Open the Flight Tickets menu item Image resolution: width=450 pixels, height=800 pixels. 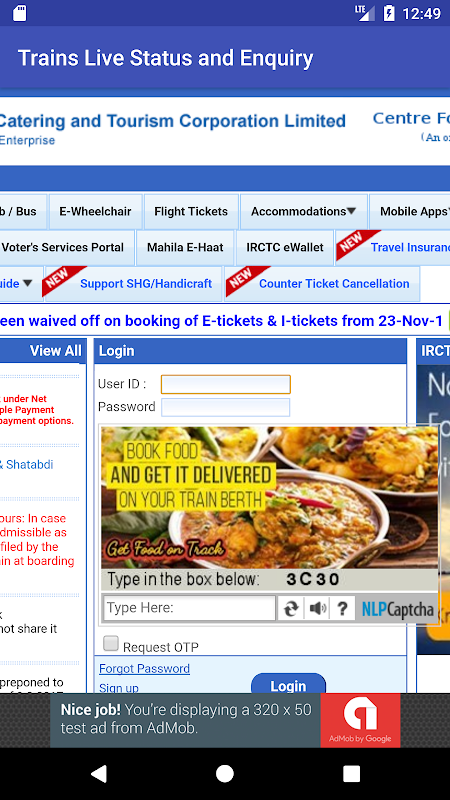coord(191,211)
